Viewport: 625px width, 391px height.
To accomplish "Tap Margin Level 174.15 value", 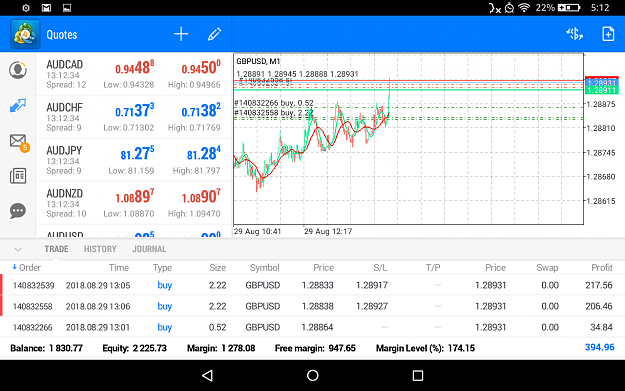I will [x=461, y=348].
